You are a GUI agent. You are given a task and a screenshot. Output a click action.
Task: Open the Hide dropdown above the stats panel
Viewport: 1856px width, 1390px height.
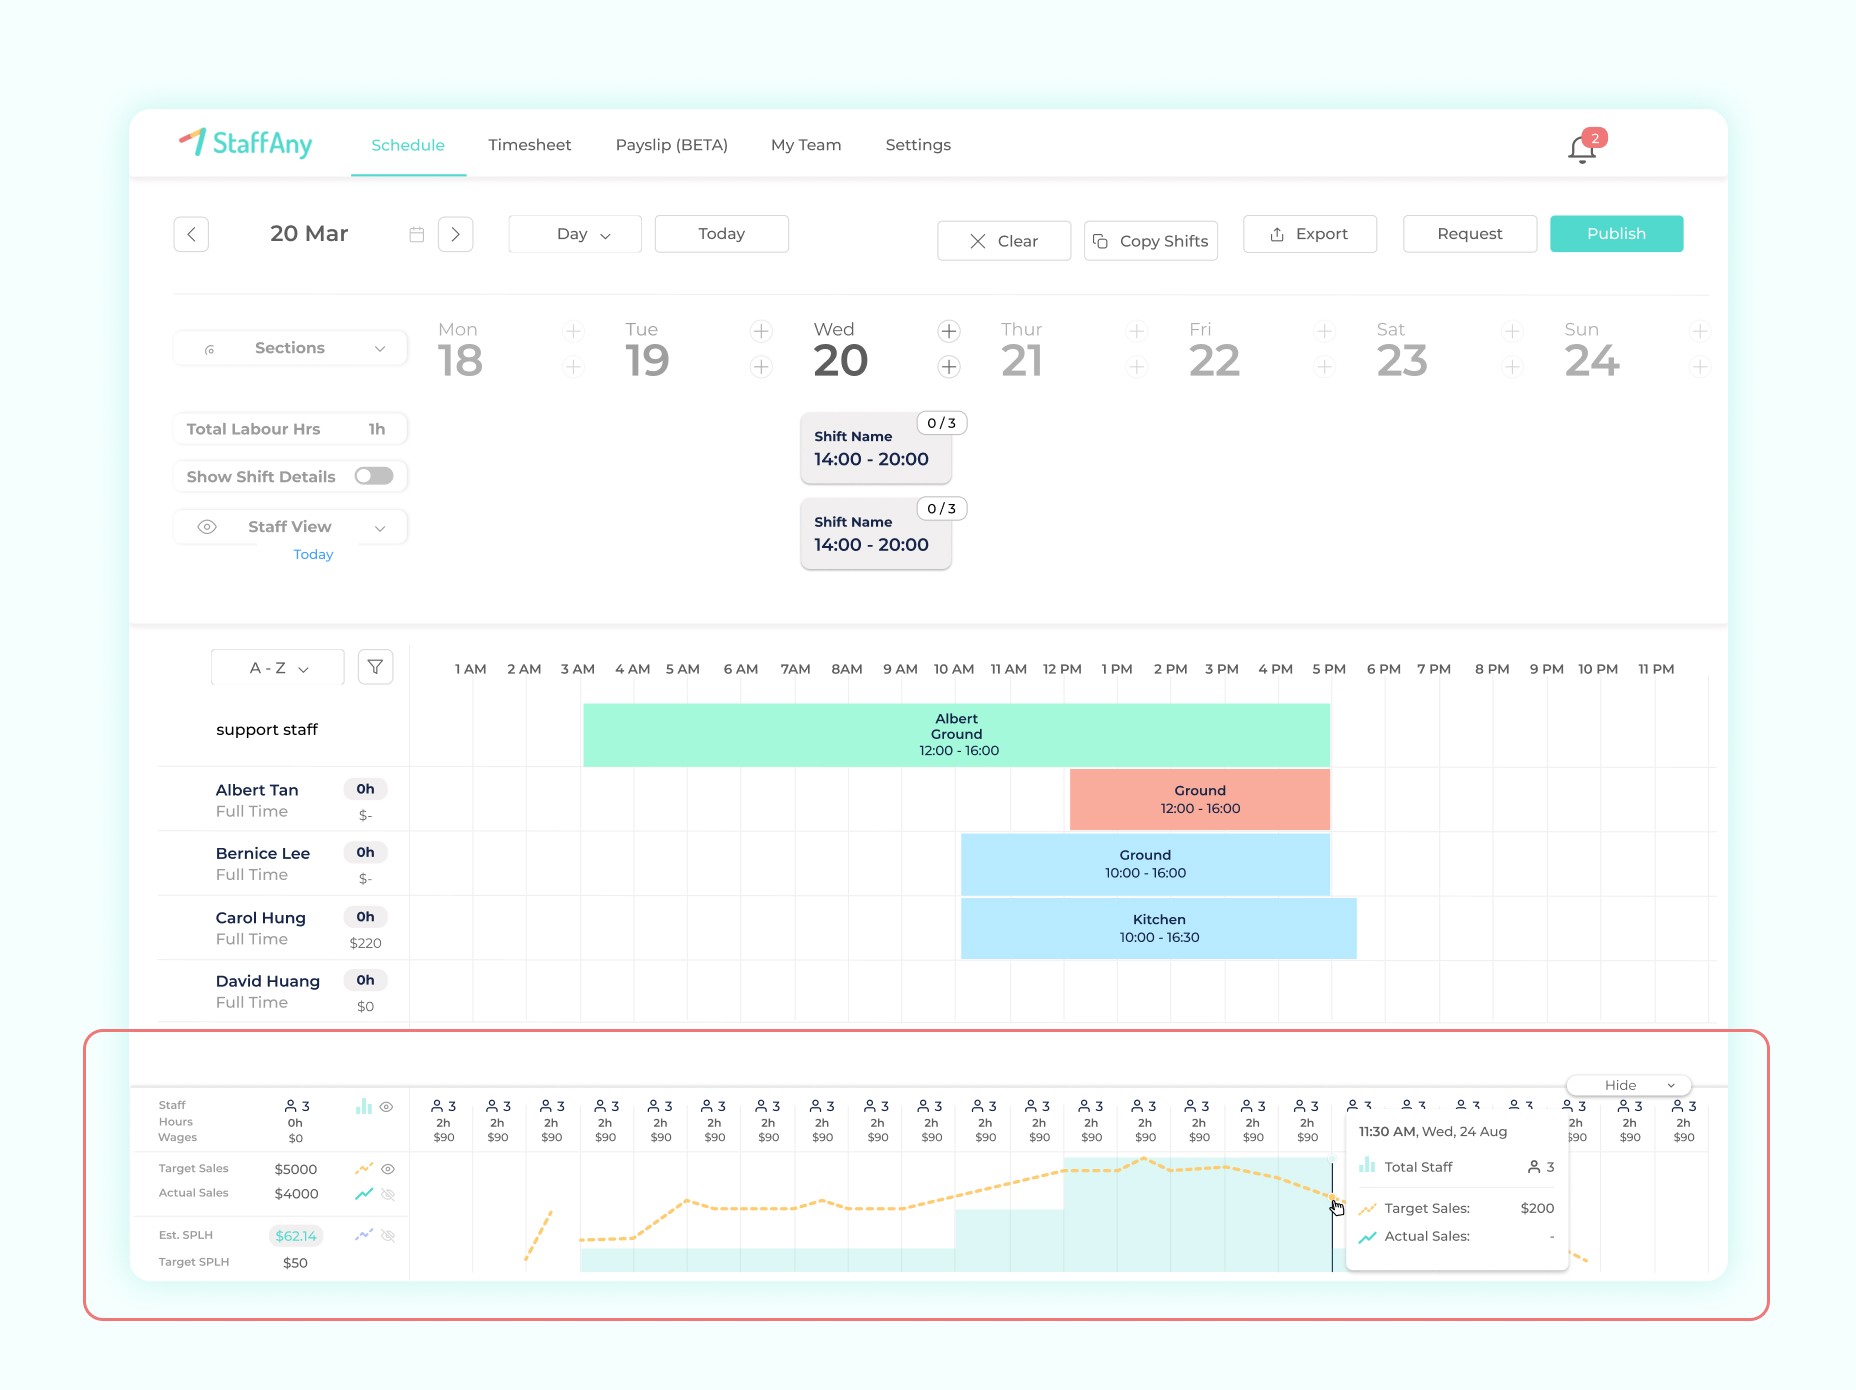[x=1627, y=1084]
